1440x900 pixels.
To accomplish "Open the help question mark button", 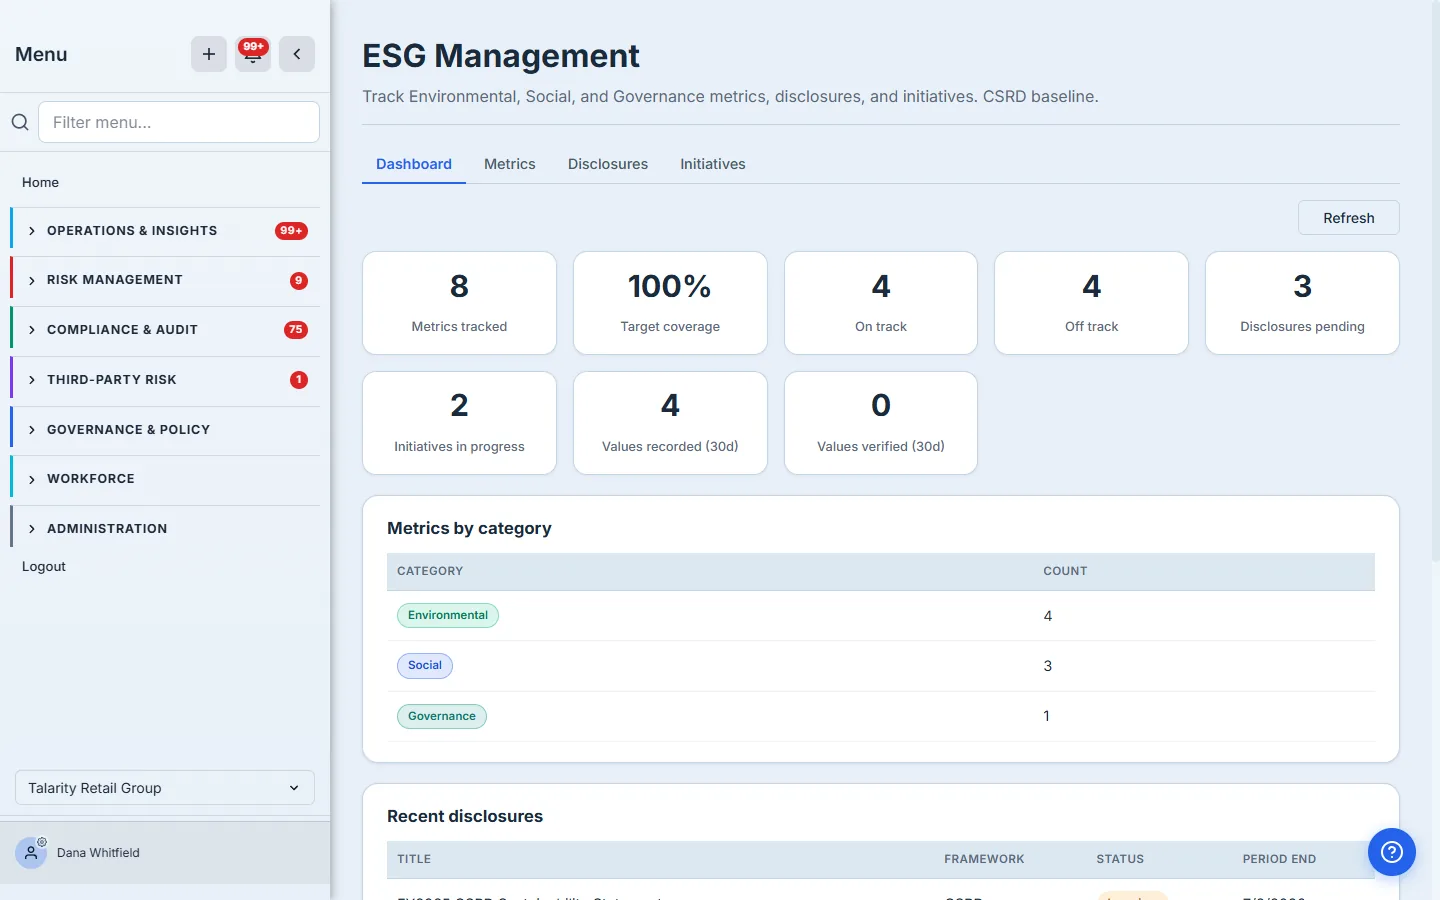I will tap(1392, 852).
